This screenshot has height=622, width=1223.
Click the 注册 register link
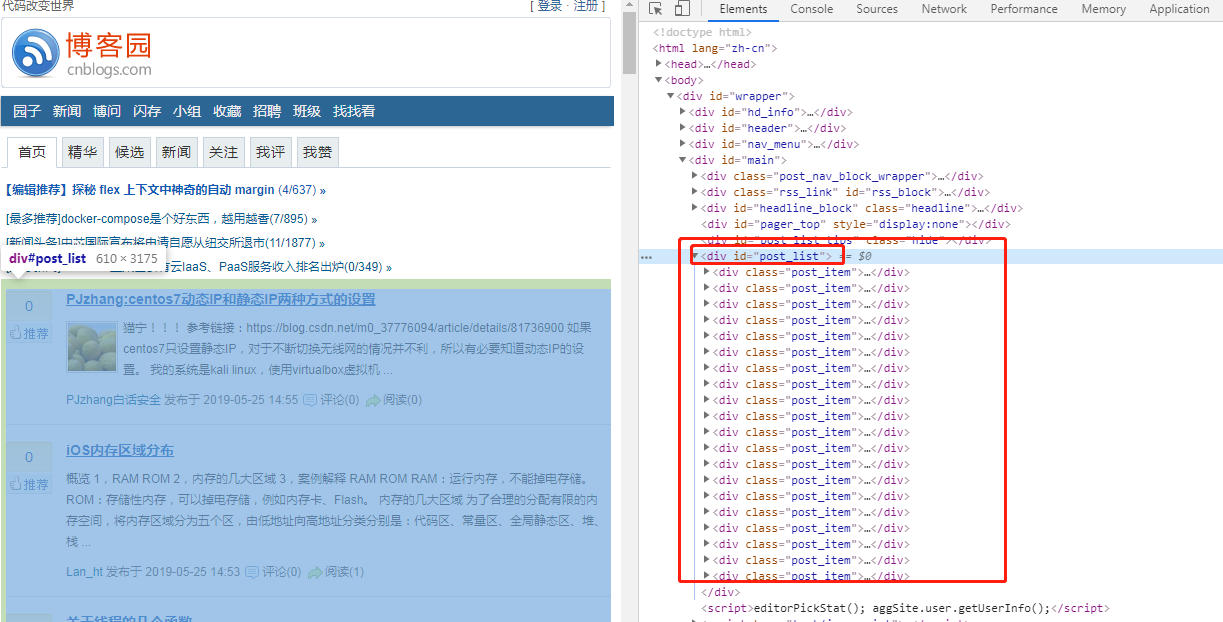(x=586, y=6)
